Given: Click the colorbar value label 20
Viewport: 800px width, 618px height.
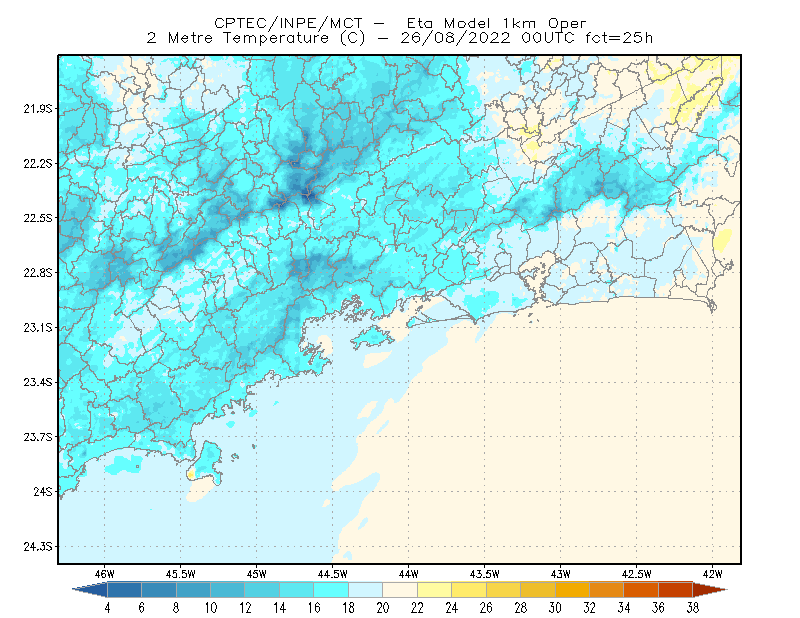Looking at the screenshot, I should 383,608.
